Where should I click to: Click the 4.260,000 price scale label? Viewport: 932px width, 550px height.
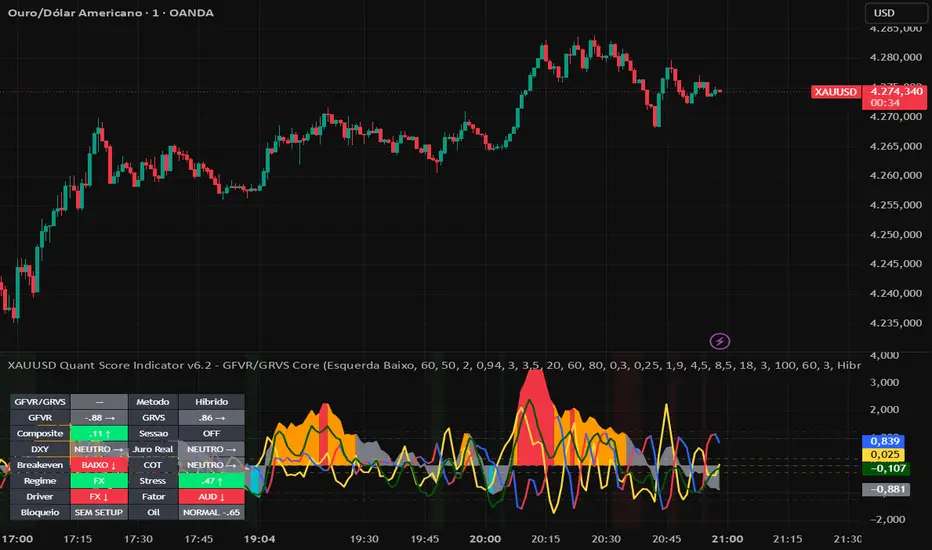tap(895, 175)
